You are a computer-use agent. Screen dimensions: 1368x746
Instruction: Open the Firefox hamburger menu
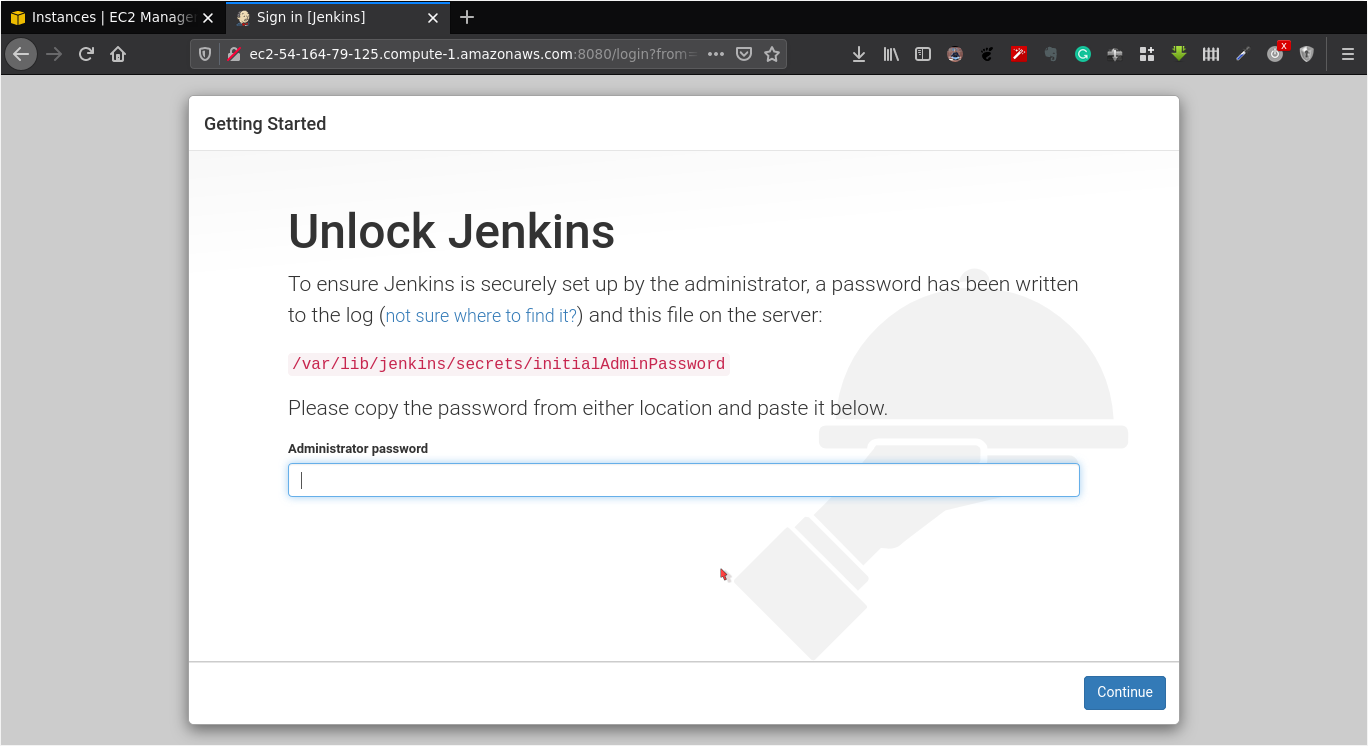tap(1347, 54)
